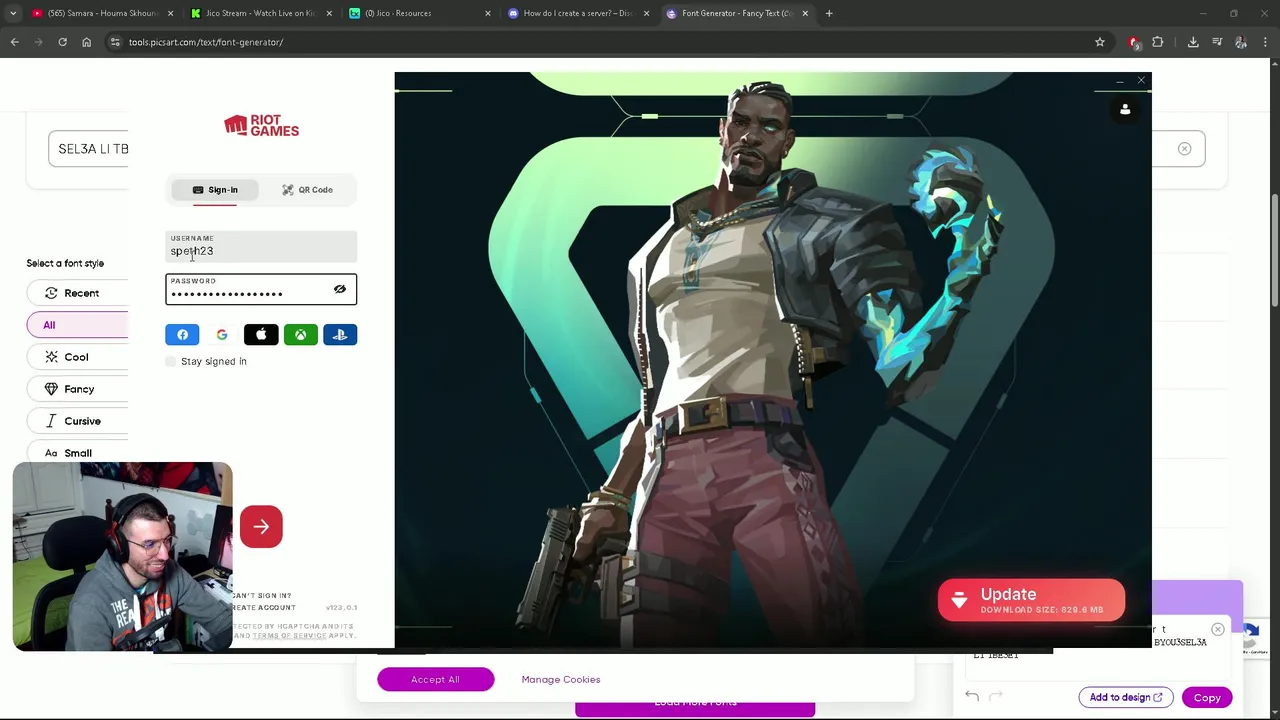Image resolution: width=1280 pixels, height=720 pixels.
Task: Open the red extension icon in toolbar
Action: tap(1134, 42)
